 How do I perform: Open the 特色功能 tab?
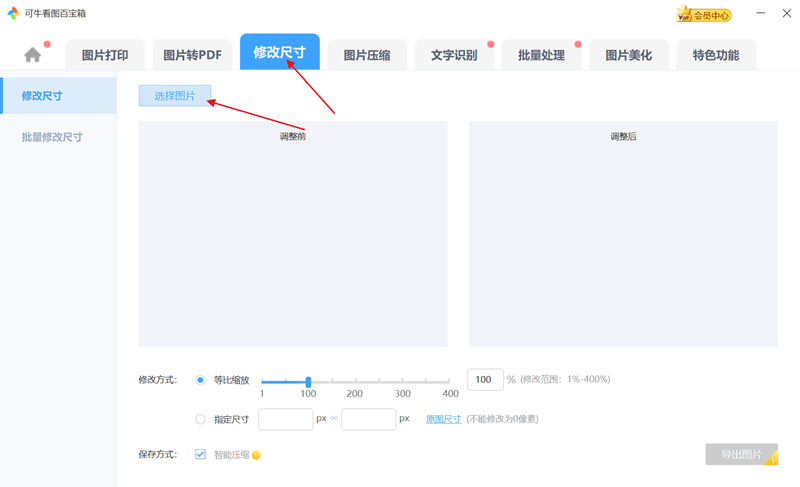pos(716,56)
